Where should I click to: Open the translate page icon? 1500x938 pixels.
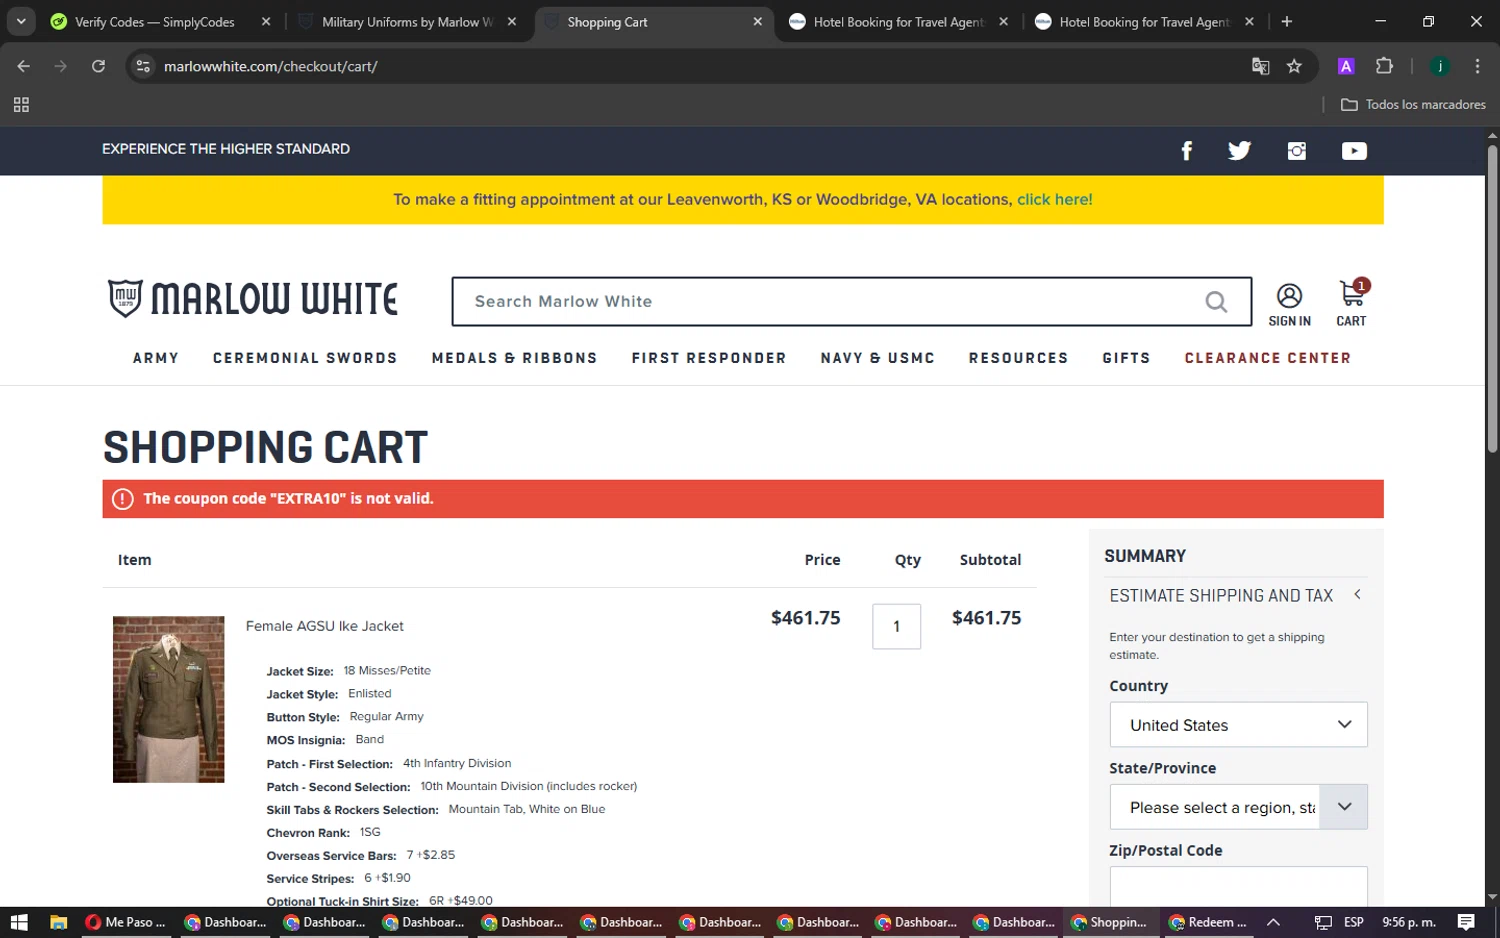(x=1260, y=66)
